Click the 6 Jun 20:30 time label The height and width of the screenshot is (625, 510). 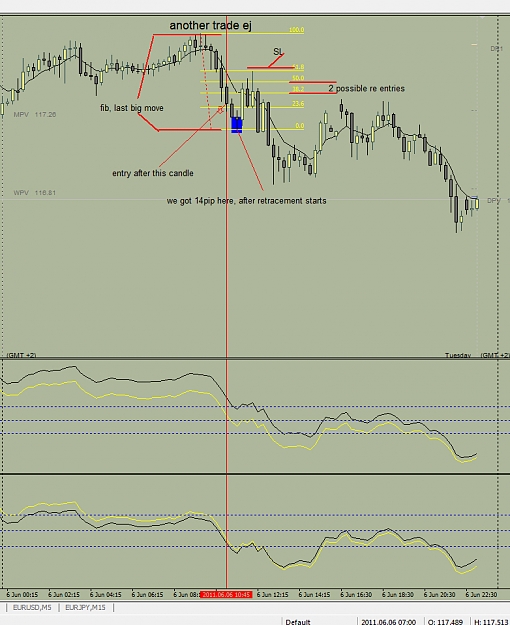click(439, 595)
